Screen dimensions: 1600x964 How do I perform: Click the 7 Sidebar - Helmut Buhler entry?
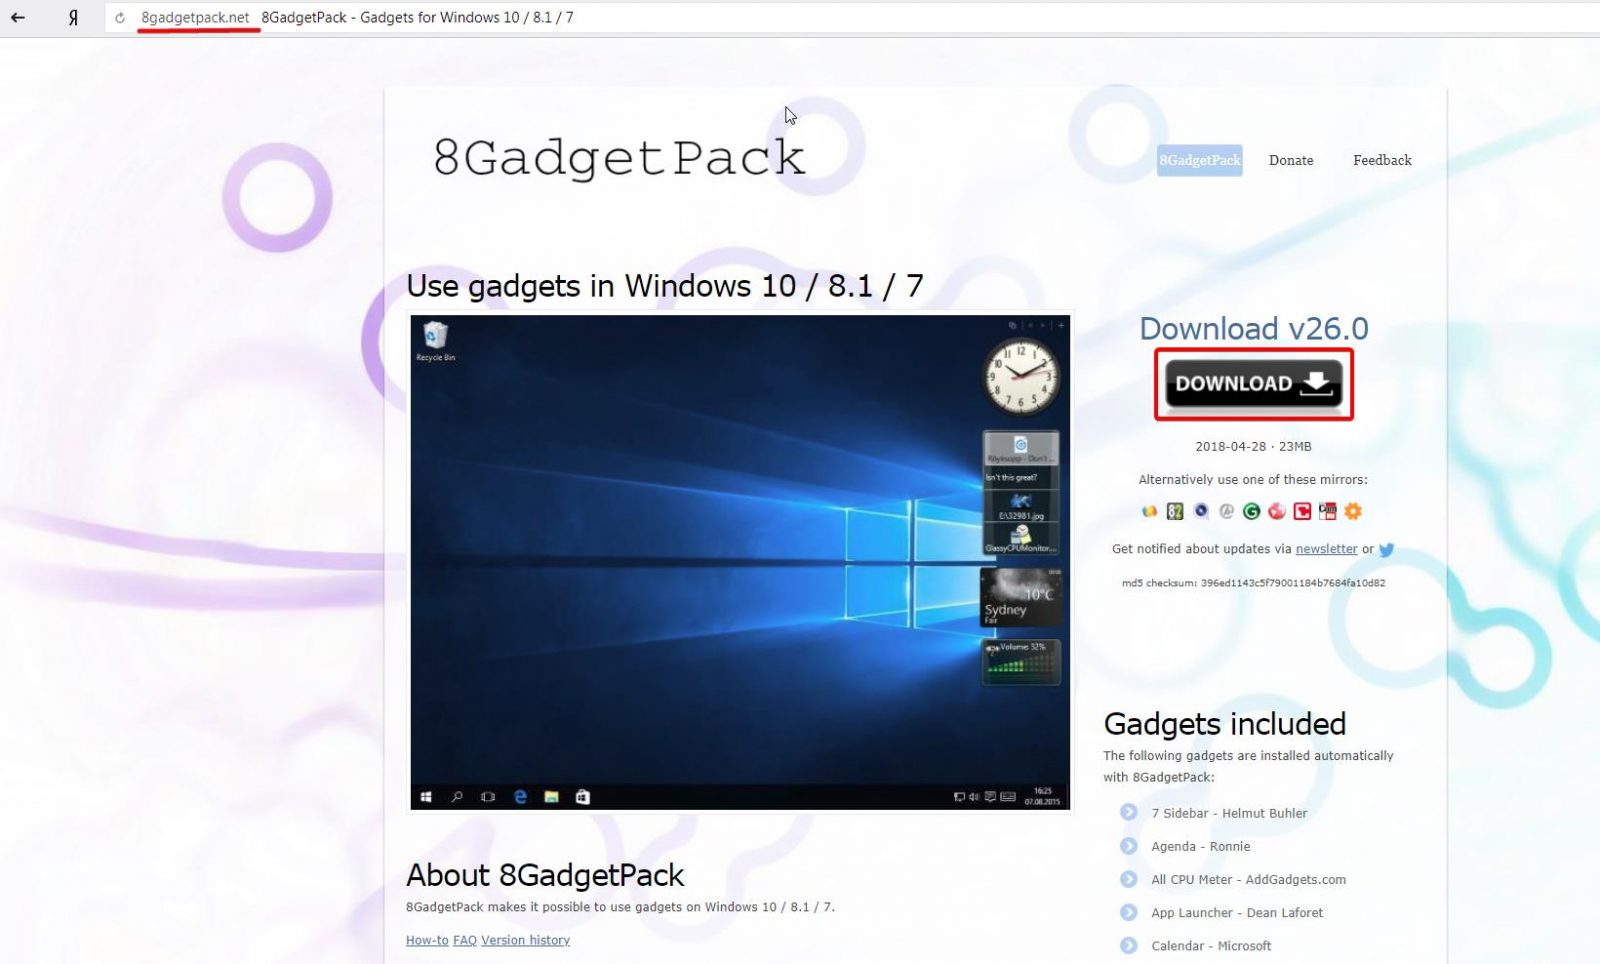pyautogui.click(x=1229, y=813)
